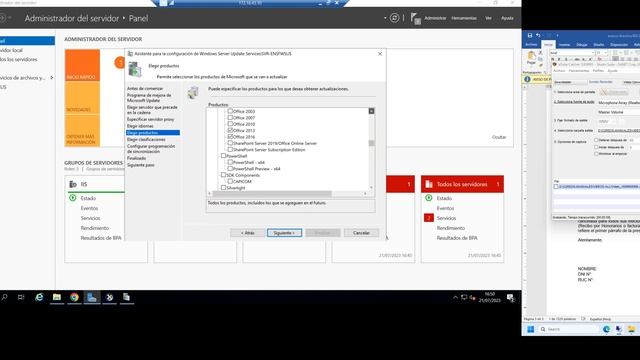Open Ver menu in Server Manager
This screenshot has width=640, height=360.
point(488,18)
